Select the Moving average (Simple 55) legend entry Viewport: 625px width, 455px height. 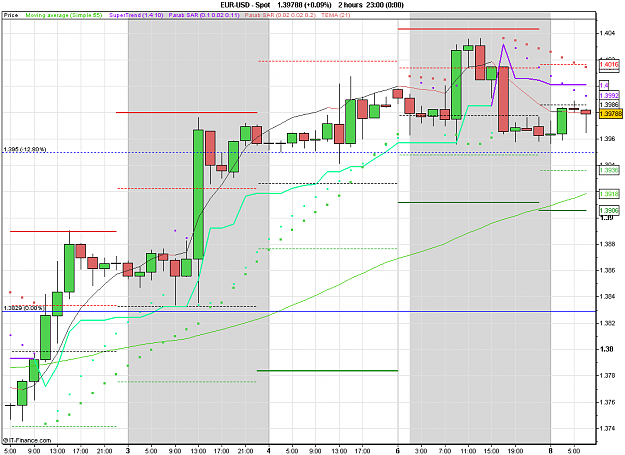[x=64, y=15]
